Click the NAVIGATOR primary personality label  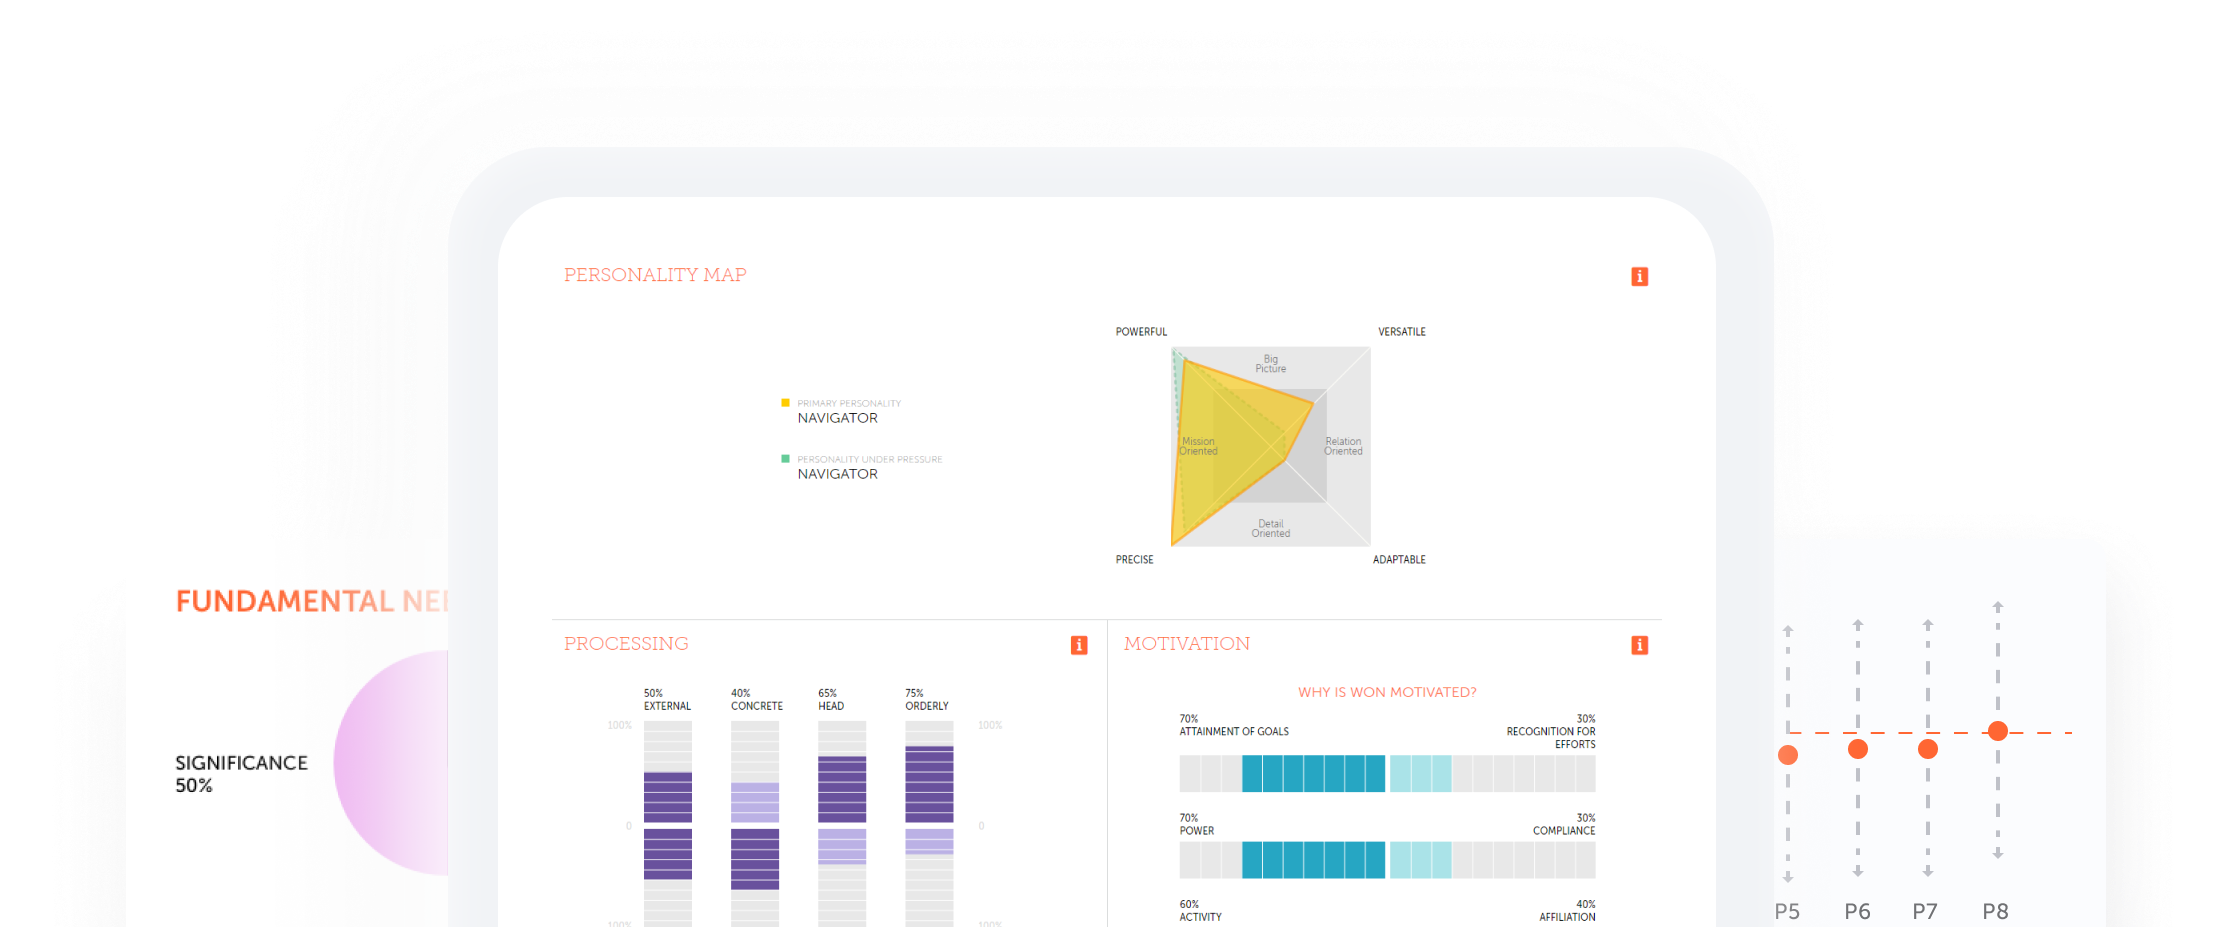[837, 418]
